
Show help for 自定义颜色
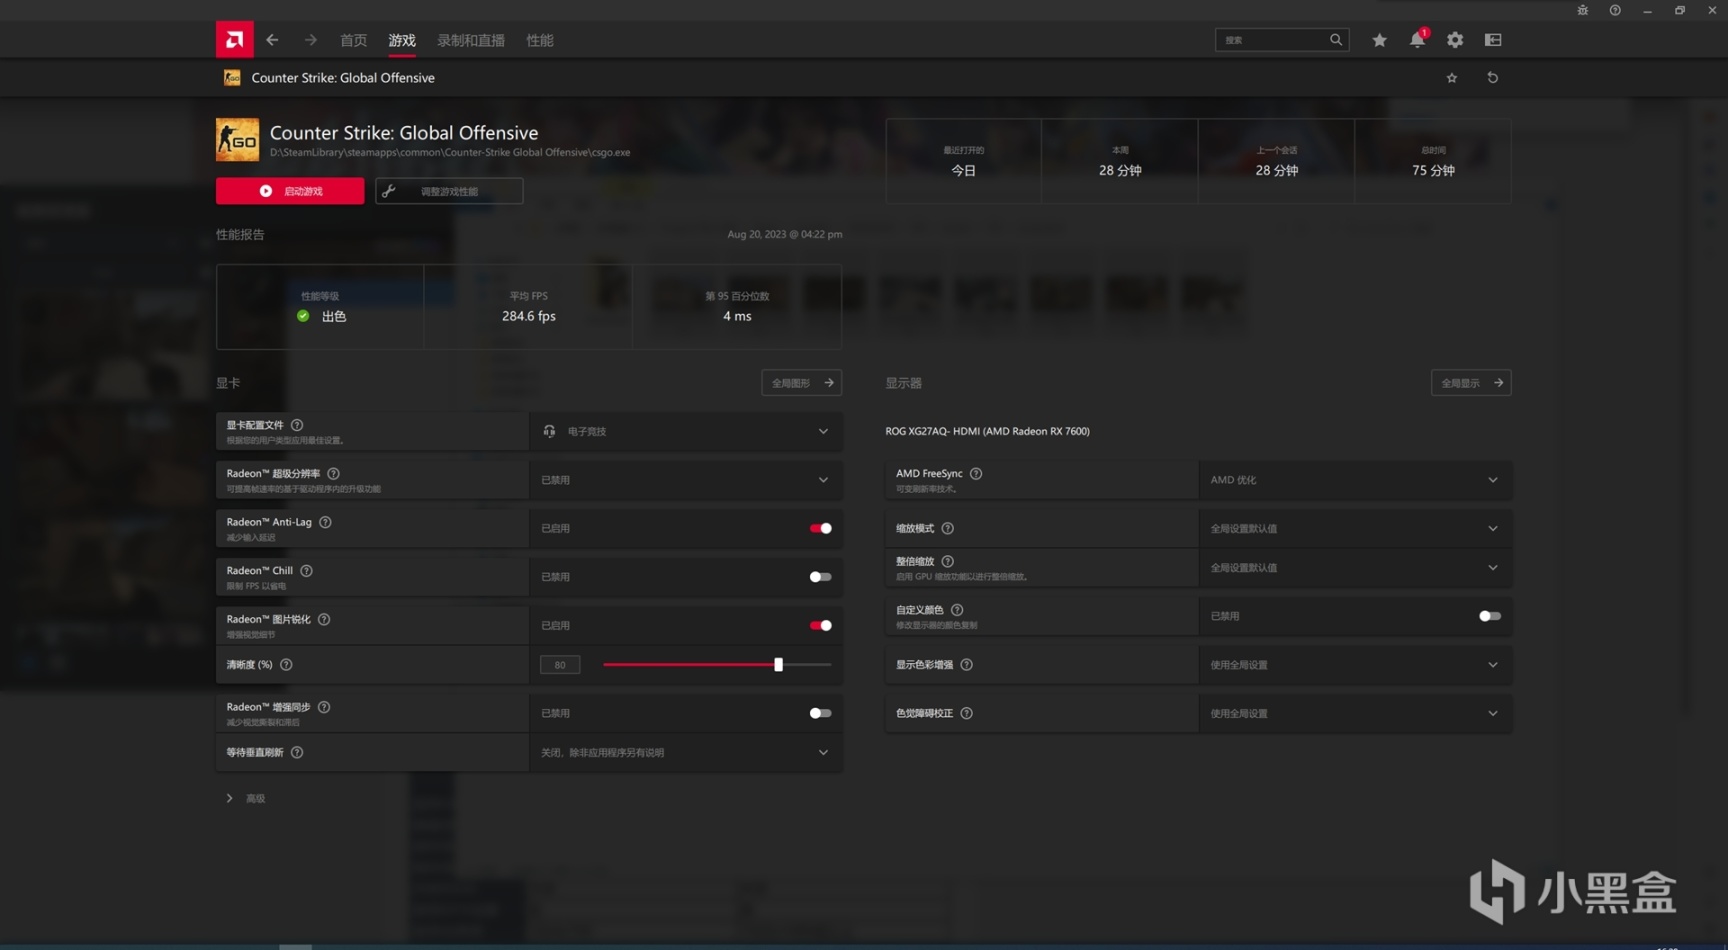957,610
